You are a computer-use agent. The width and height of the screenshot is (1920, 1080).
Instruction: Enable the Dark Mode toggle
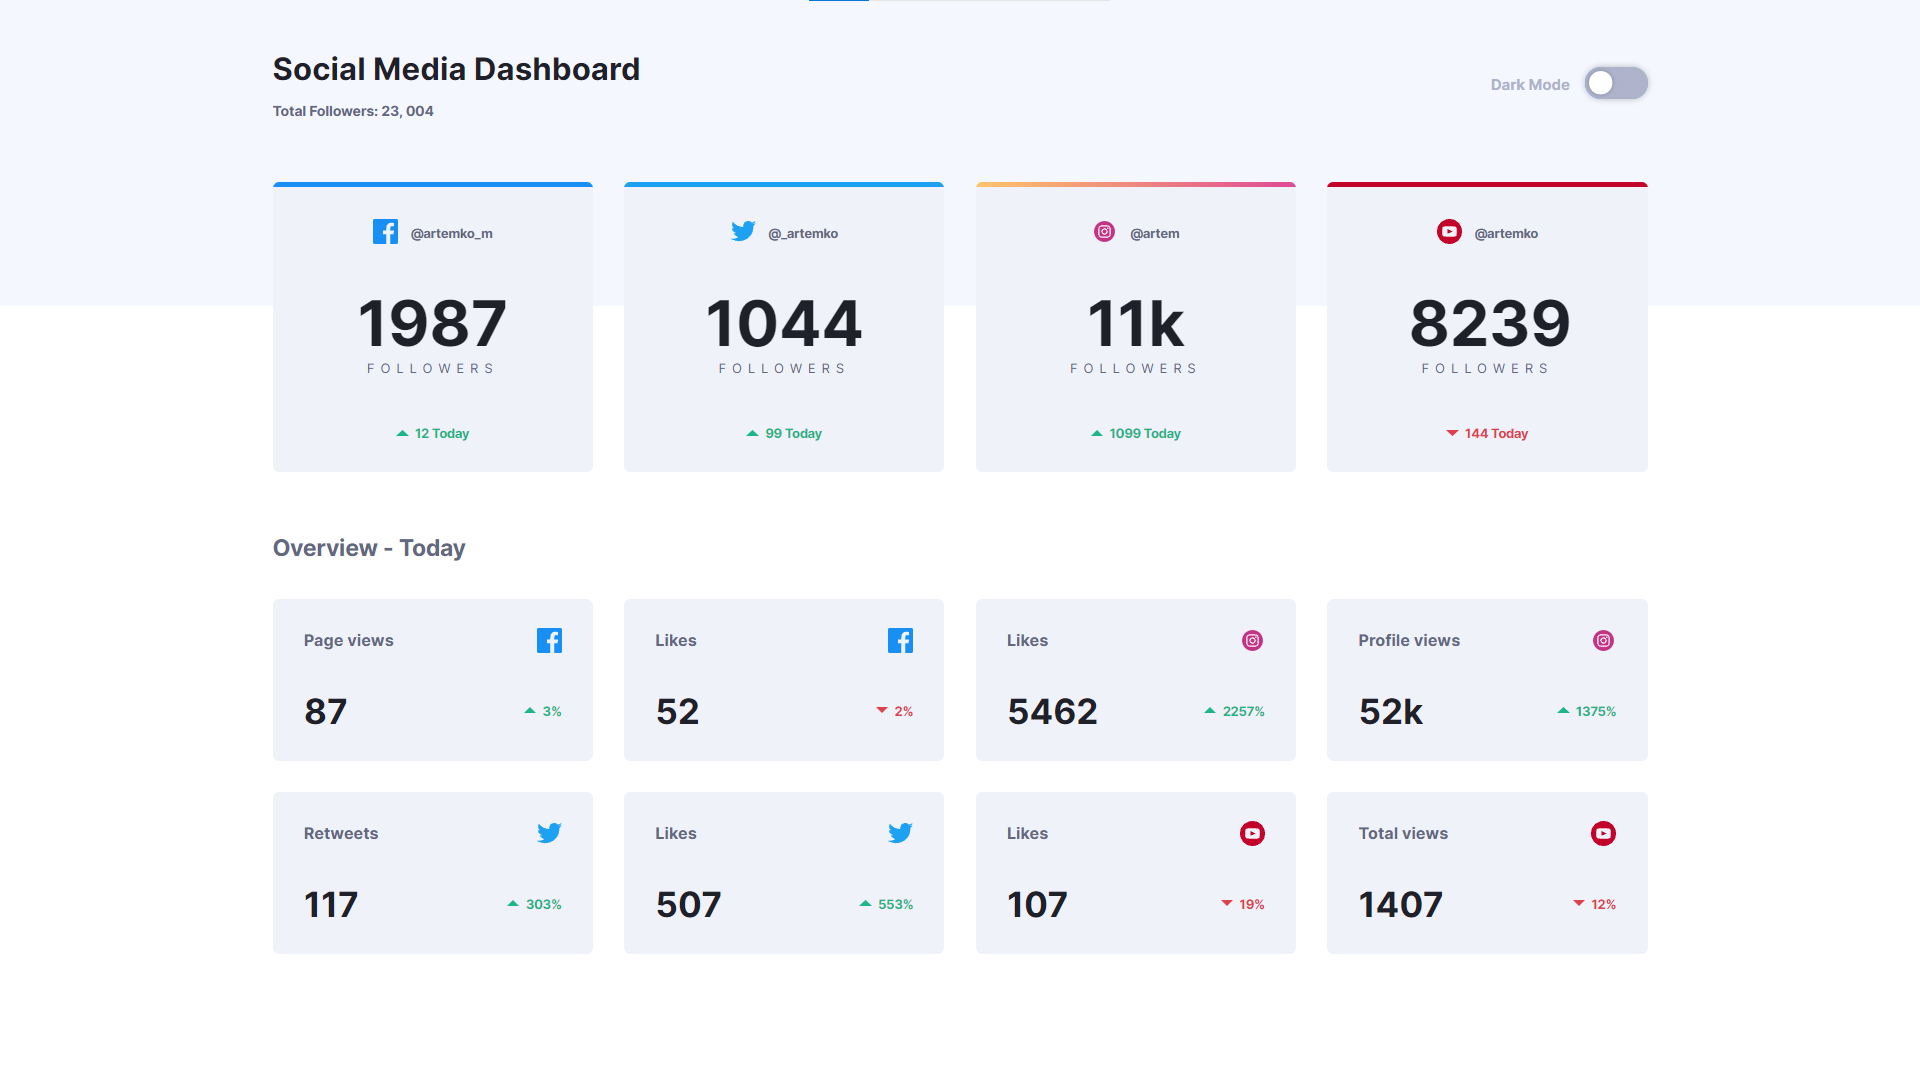point(1616,83)
